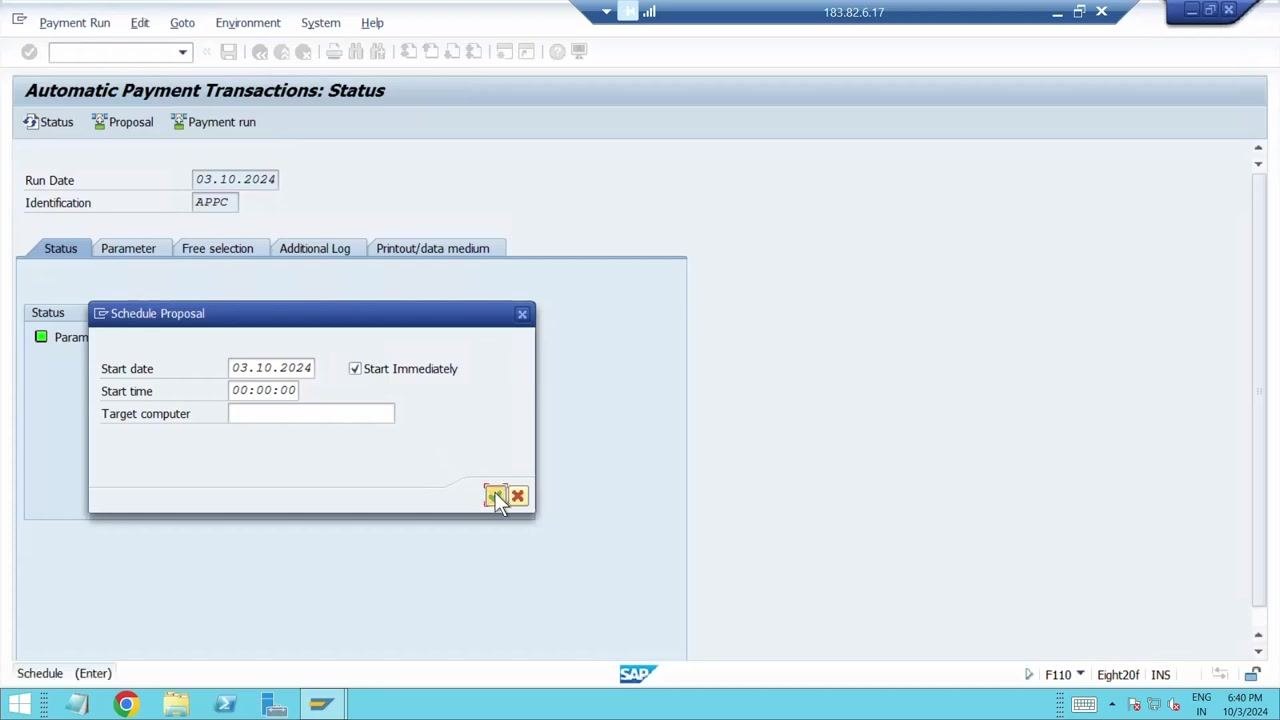Click the Help question mark icon
Screen dimensions: 1280x720
coord(557,52)
